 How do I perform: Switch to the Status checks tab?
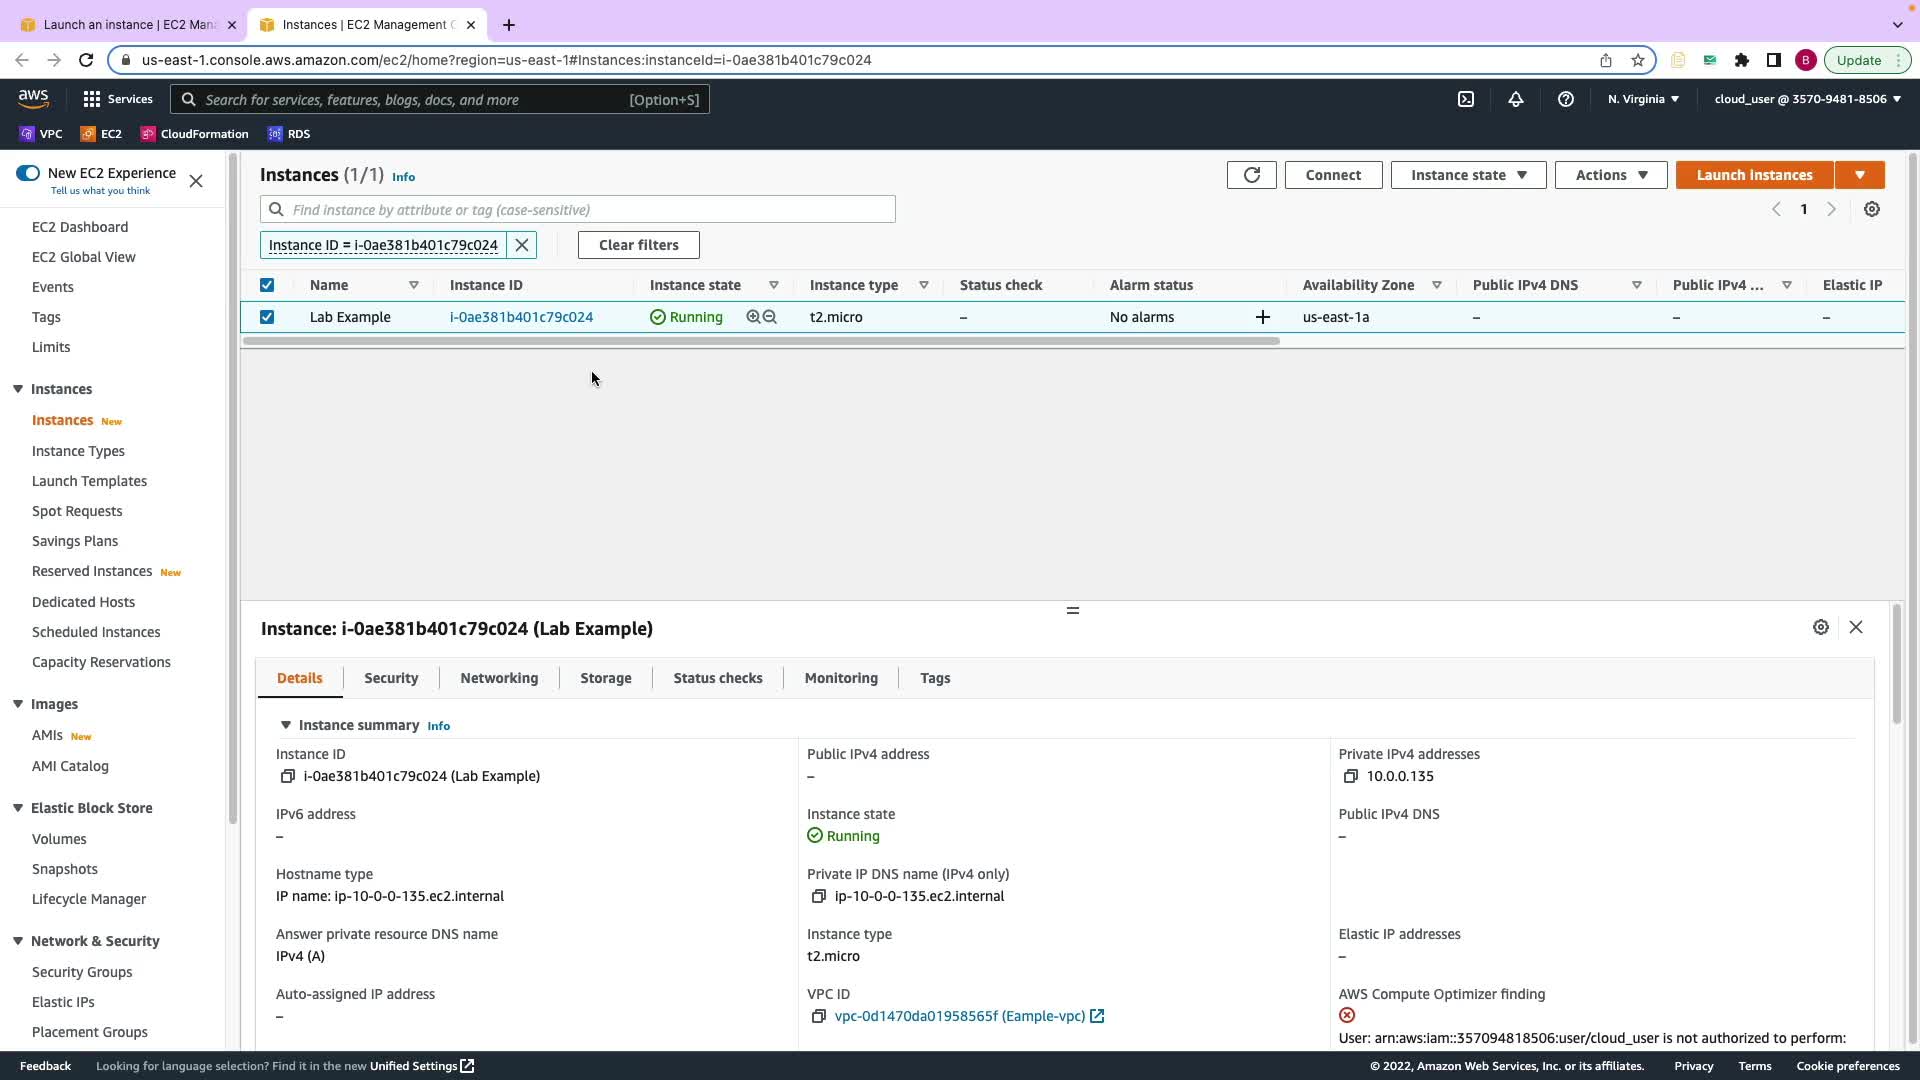pyautogui.click(x=717, y=678)
